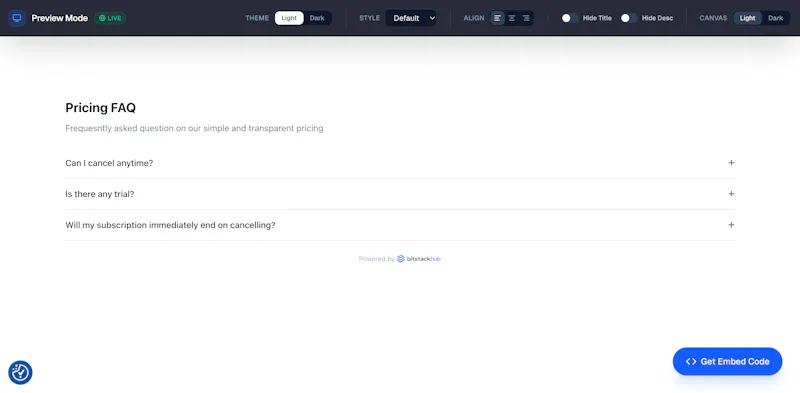
Task: Open the bitstackhub powered-by link
Action: (x=419, y=259)
